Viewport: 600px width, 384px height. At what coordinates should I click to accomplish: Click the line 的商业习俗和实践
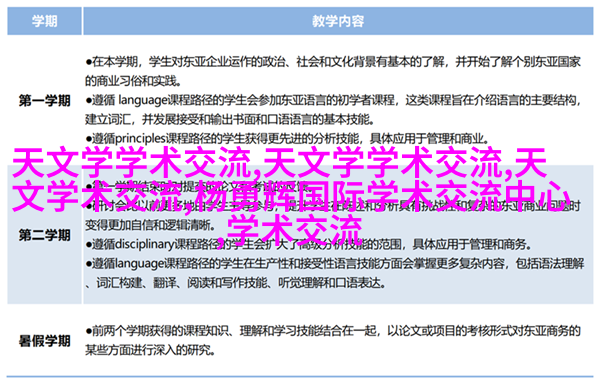tap(133, 81)
